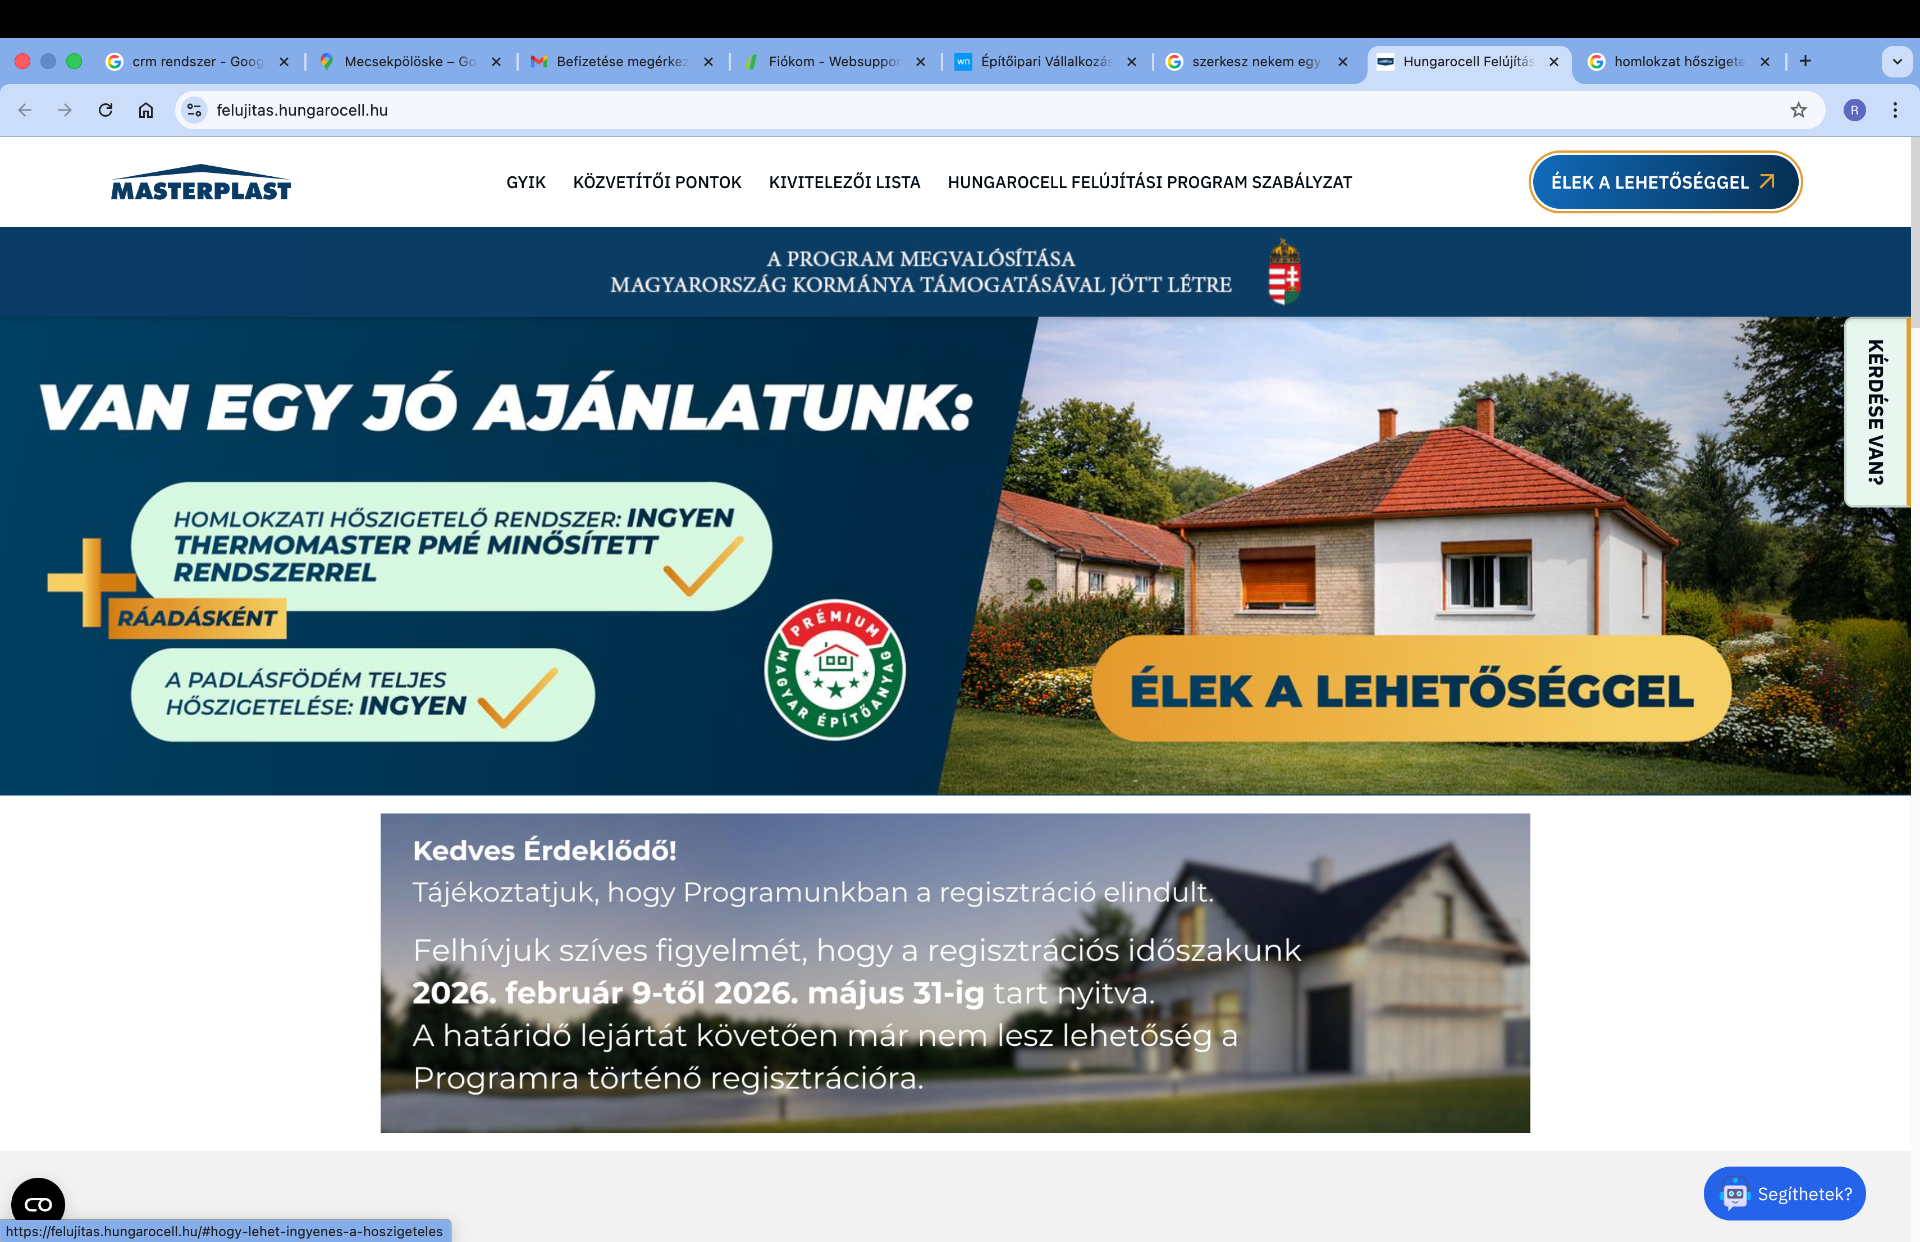Expand the KÉRDÉSE VAN? side panel
The image size is (1920, 1242).
[1875, 412]
